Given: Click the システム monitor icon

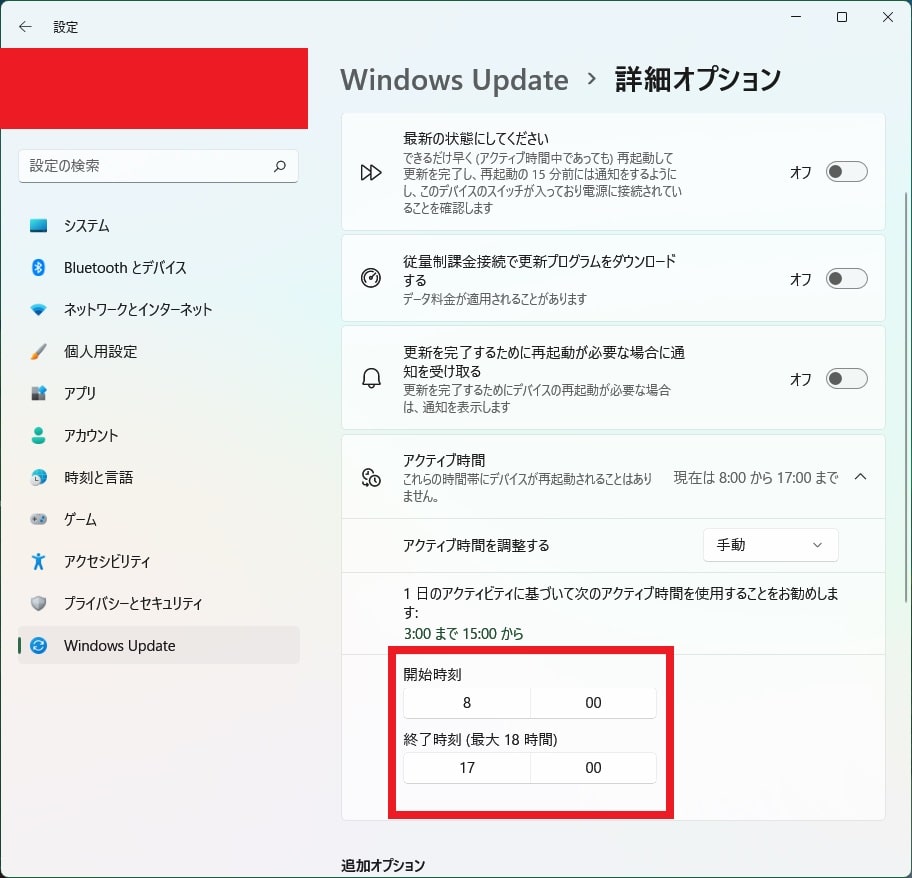Looking at the screenshot, I should pos(38,226).
